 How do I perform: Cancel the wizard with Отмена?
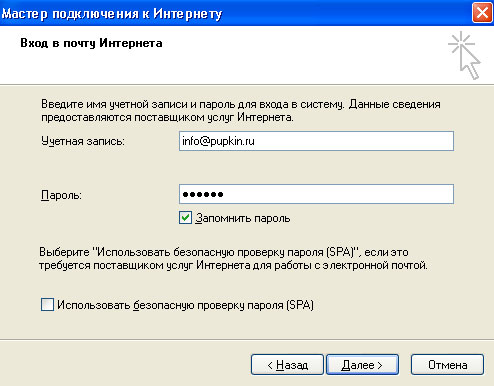447,365
